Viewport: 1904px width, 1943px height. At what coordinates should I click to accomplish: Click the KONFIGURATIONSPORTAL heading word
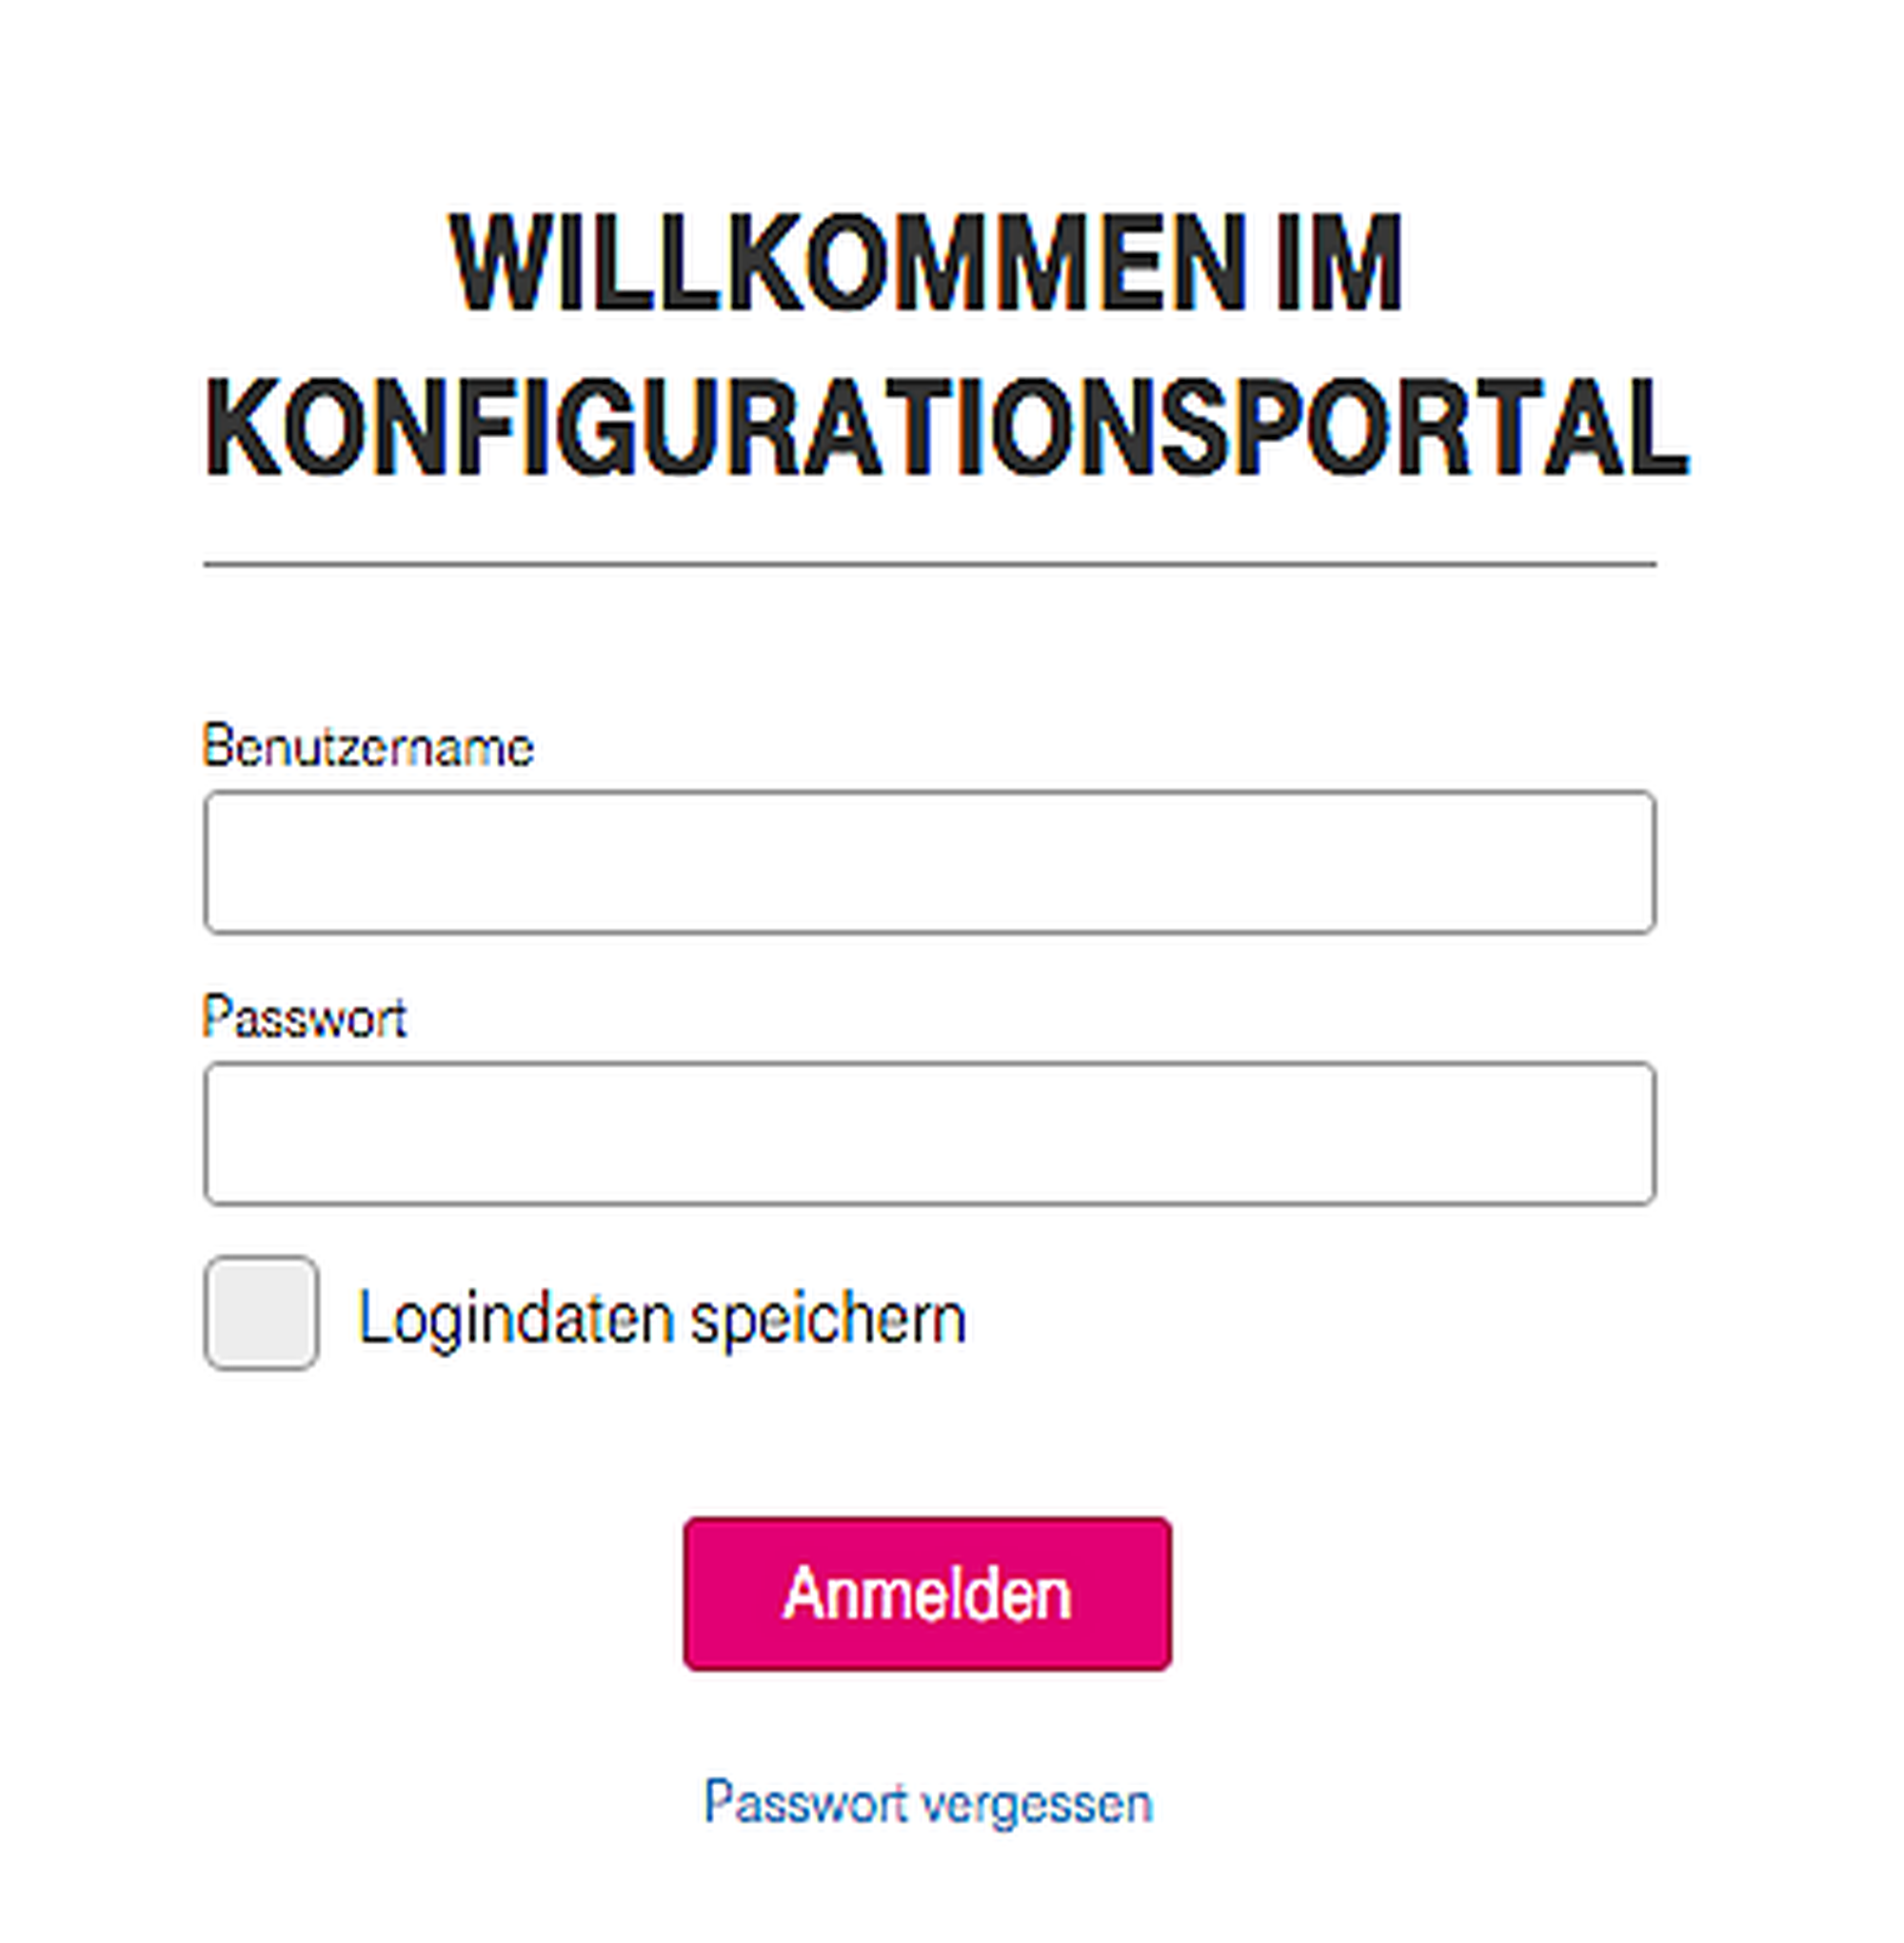945,428
